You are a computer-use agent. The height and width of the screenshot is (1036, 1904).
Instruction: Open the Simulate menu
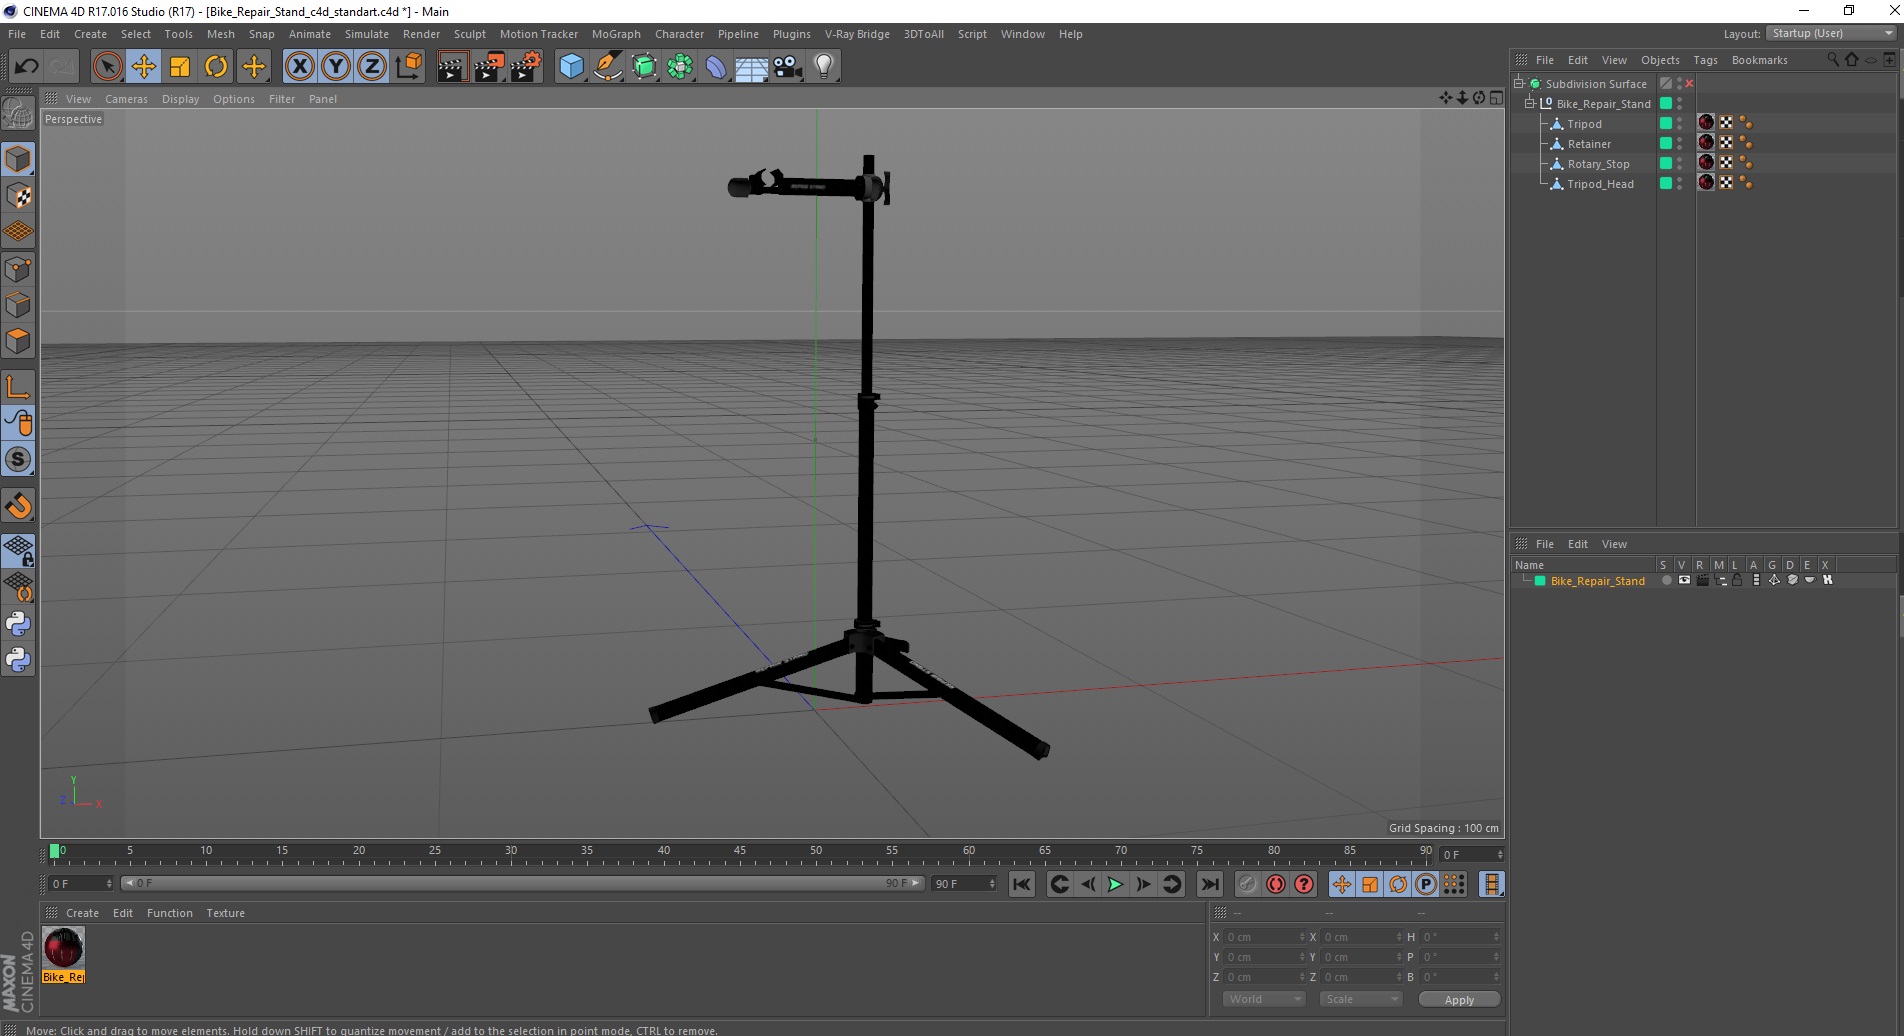[366, 34]
